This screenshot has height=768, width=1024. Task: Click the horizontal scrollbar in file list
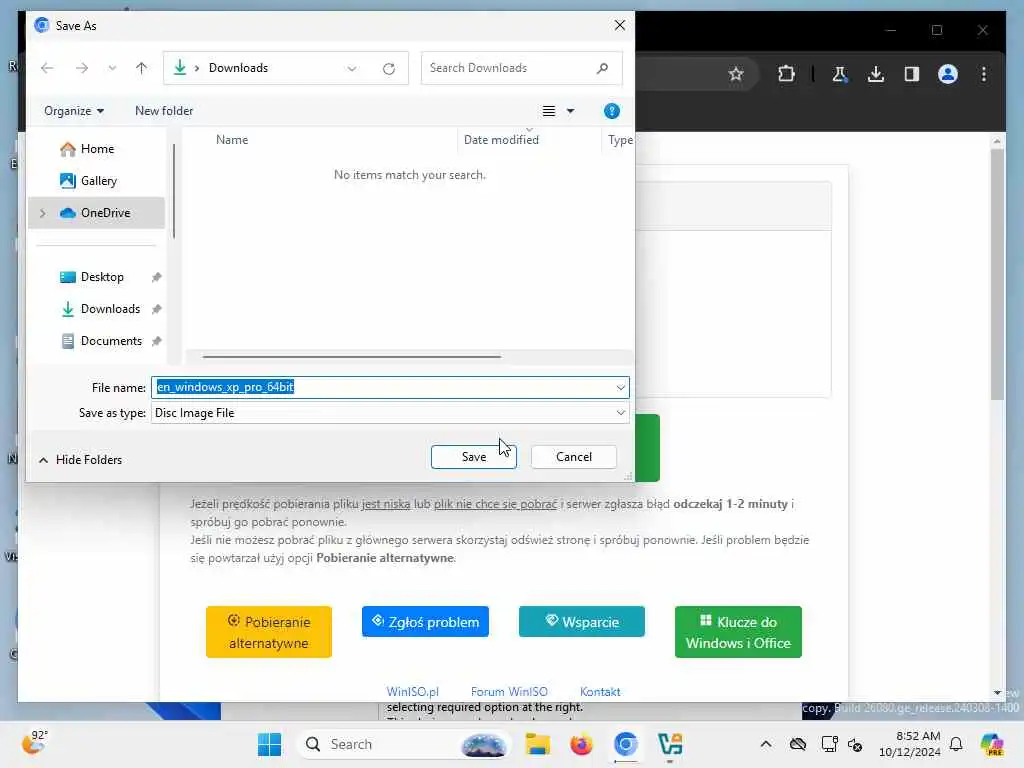(351, 357)
